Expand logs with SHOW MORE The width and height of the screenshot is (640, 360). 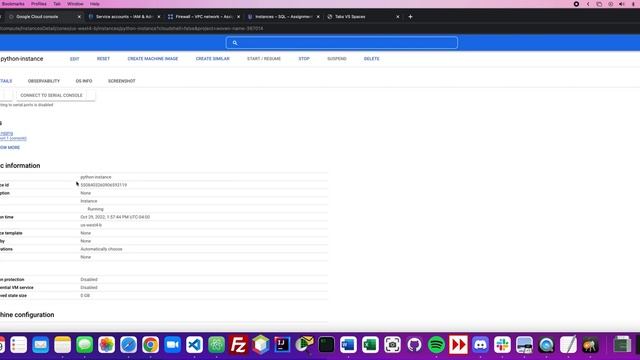(x=10, y=147)
